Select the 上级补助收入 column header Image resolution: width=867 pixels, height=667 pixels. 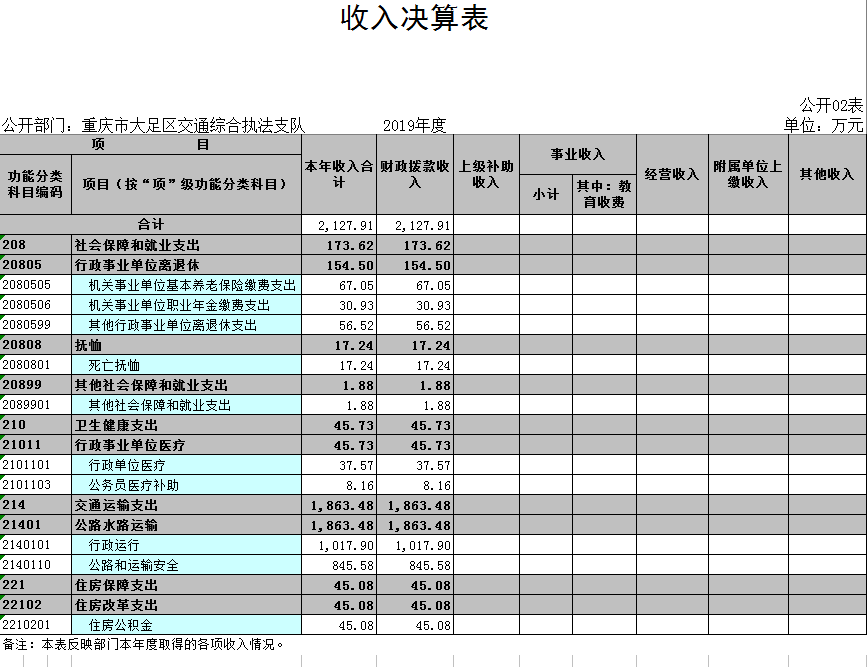point(486,174)
